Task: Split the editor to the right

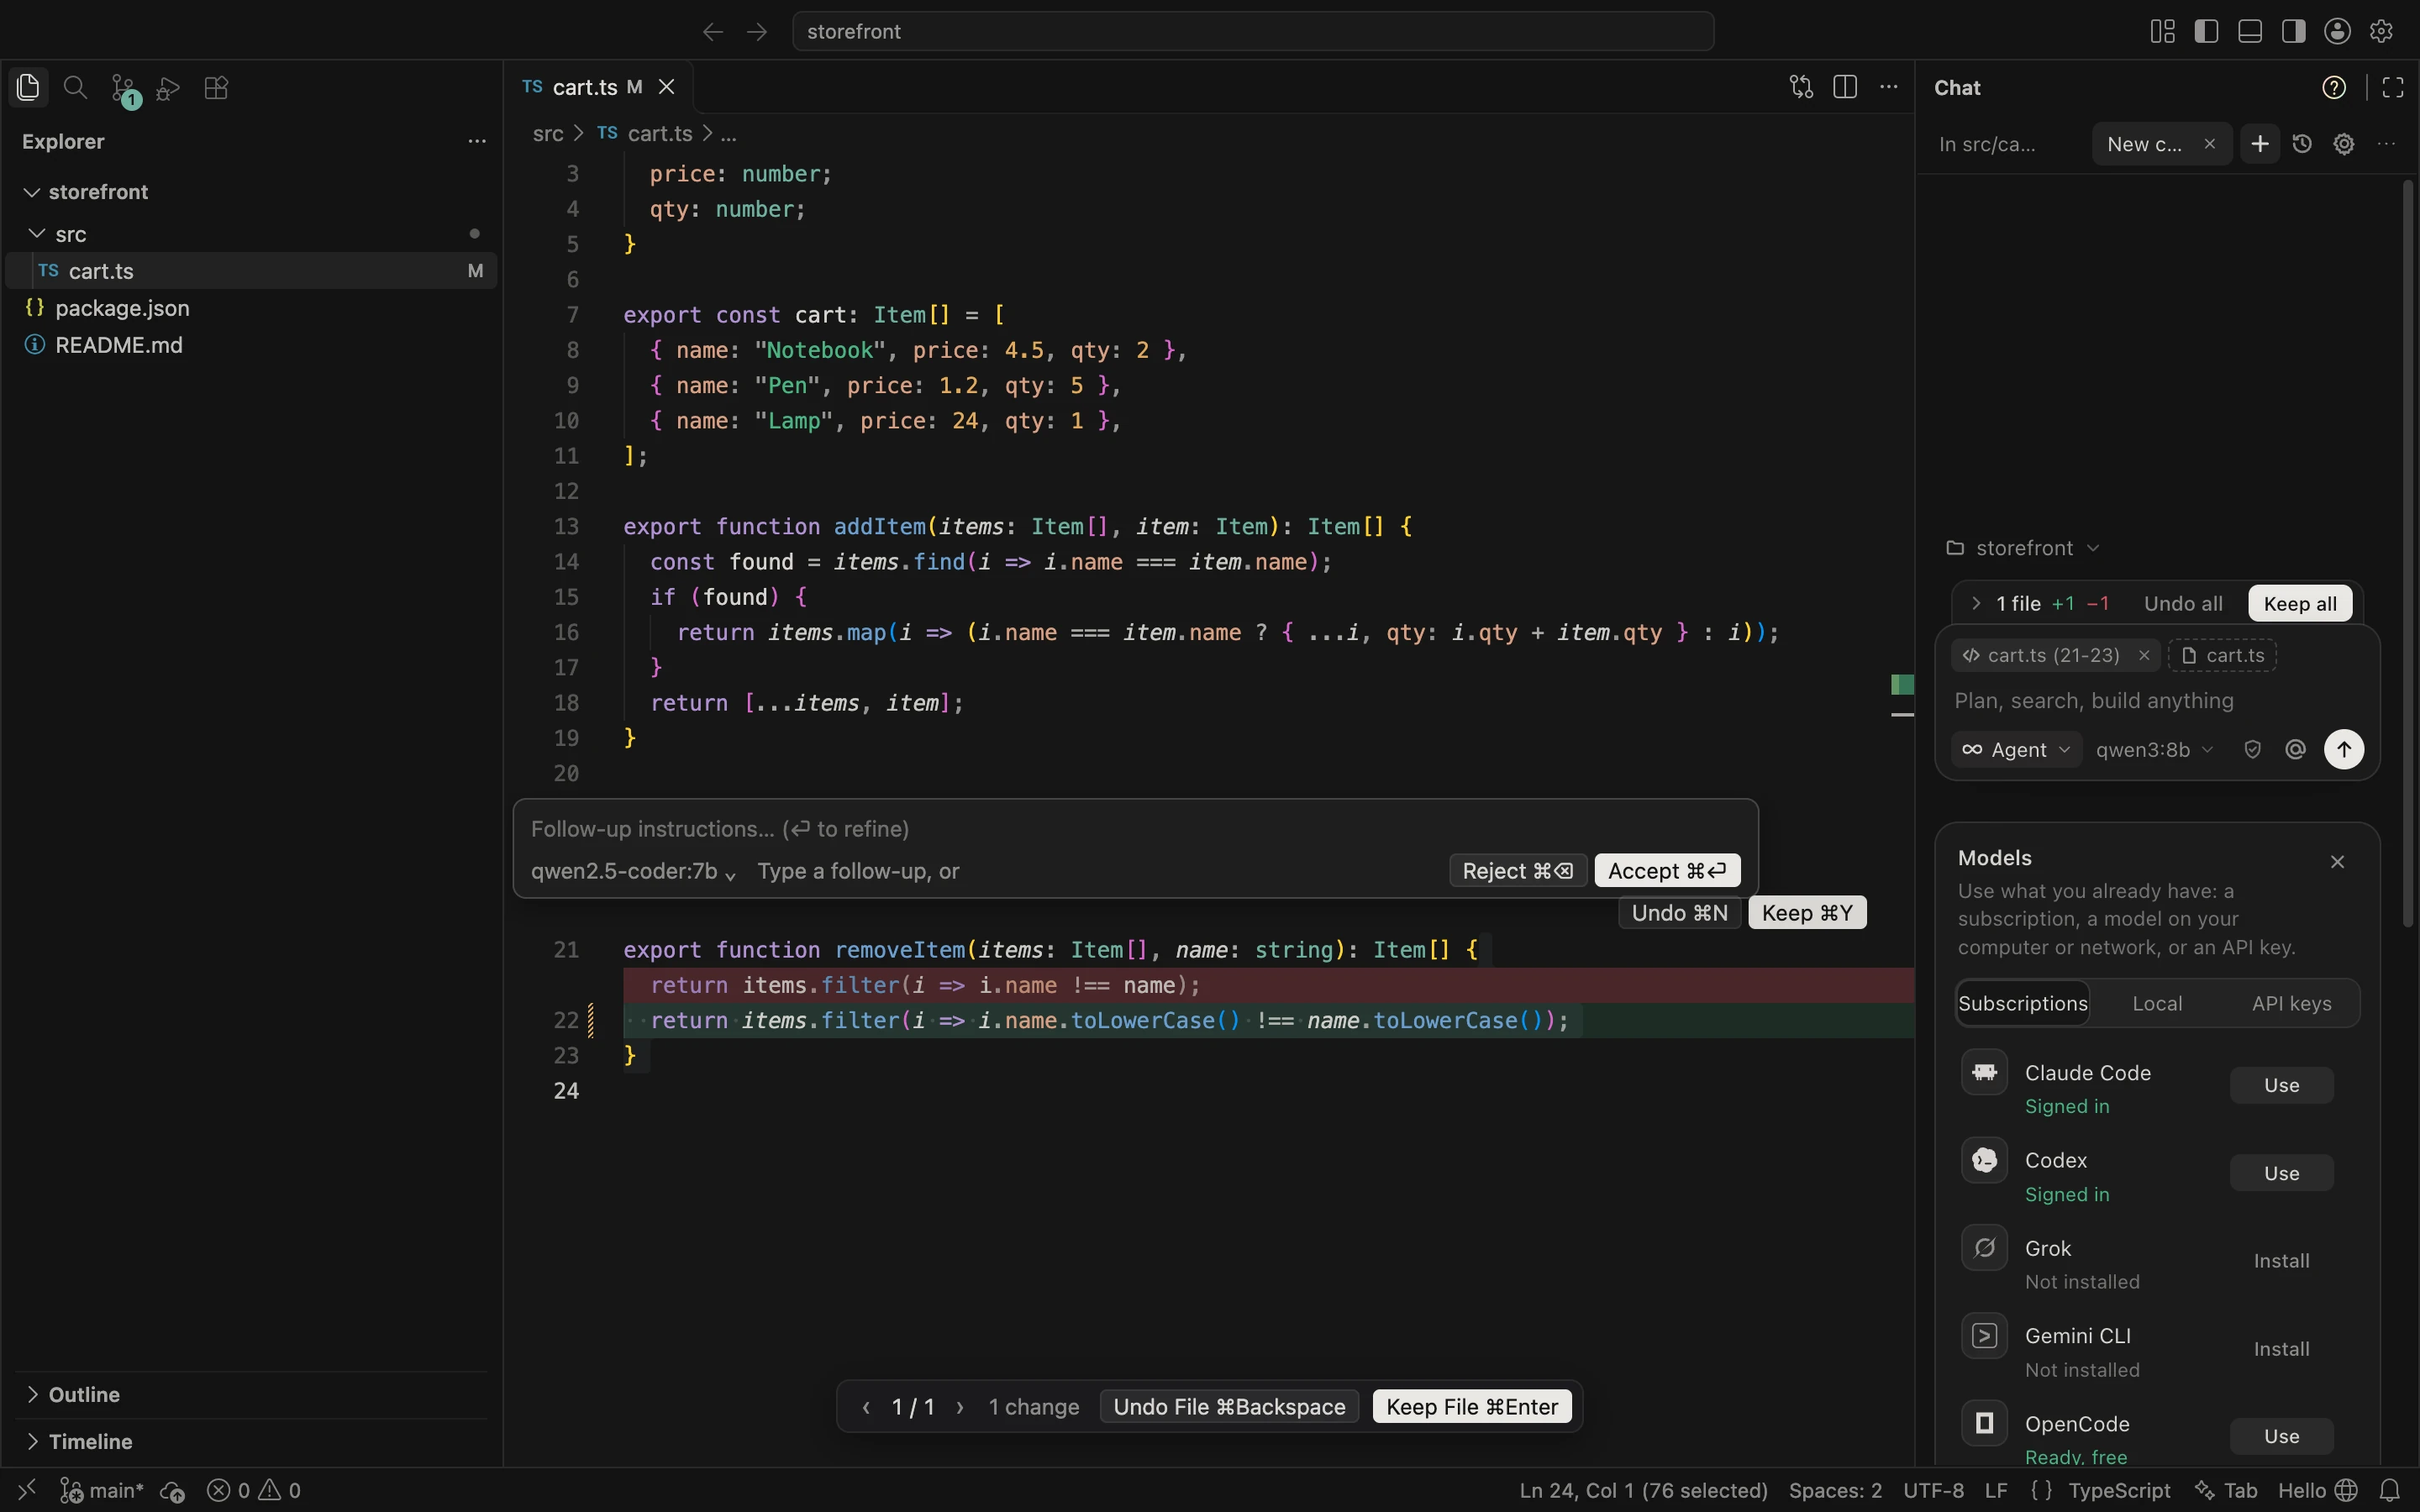Action: pyautogui.click(x=1845, y=87)
